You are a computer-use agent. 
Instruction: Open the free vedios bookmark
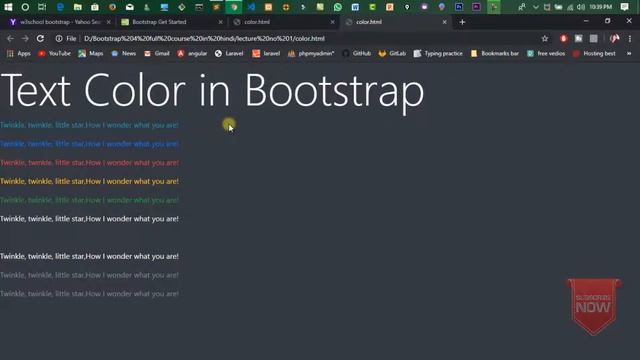pos(546,53)
